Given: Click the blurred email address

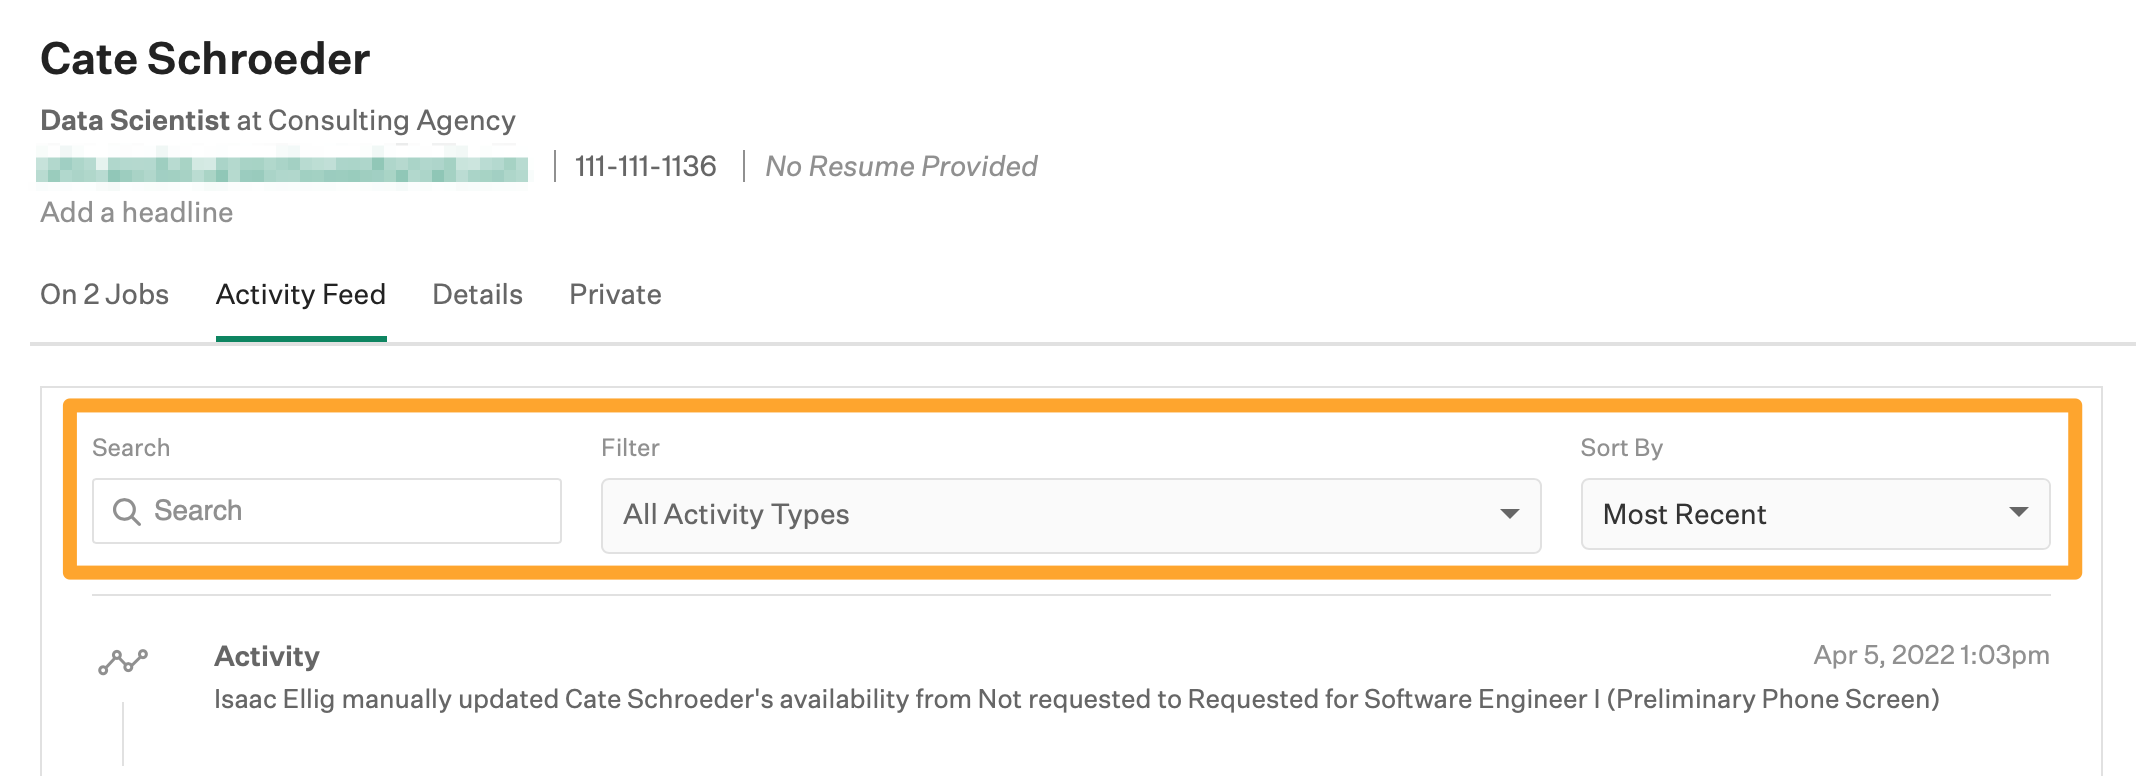Looking at the screenshot, I should pyautogui.click(x=282, y=167).
